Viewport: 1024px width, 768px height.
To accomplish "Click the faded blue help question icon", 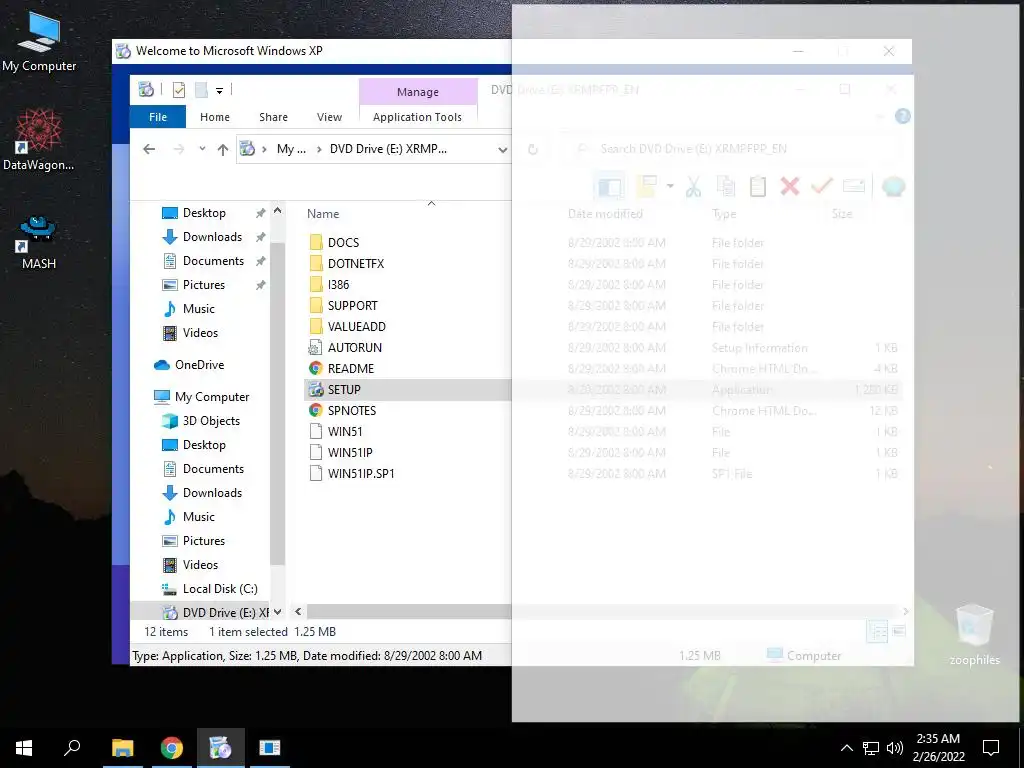I will pyautogui.click(x=903, y=116).
